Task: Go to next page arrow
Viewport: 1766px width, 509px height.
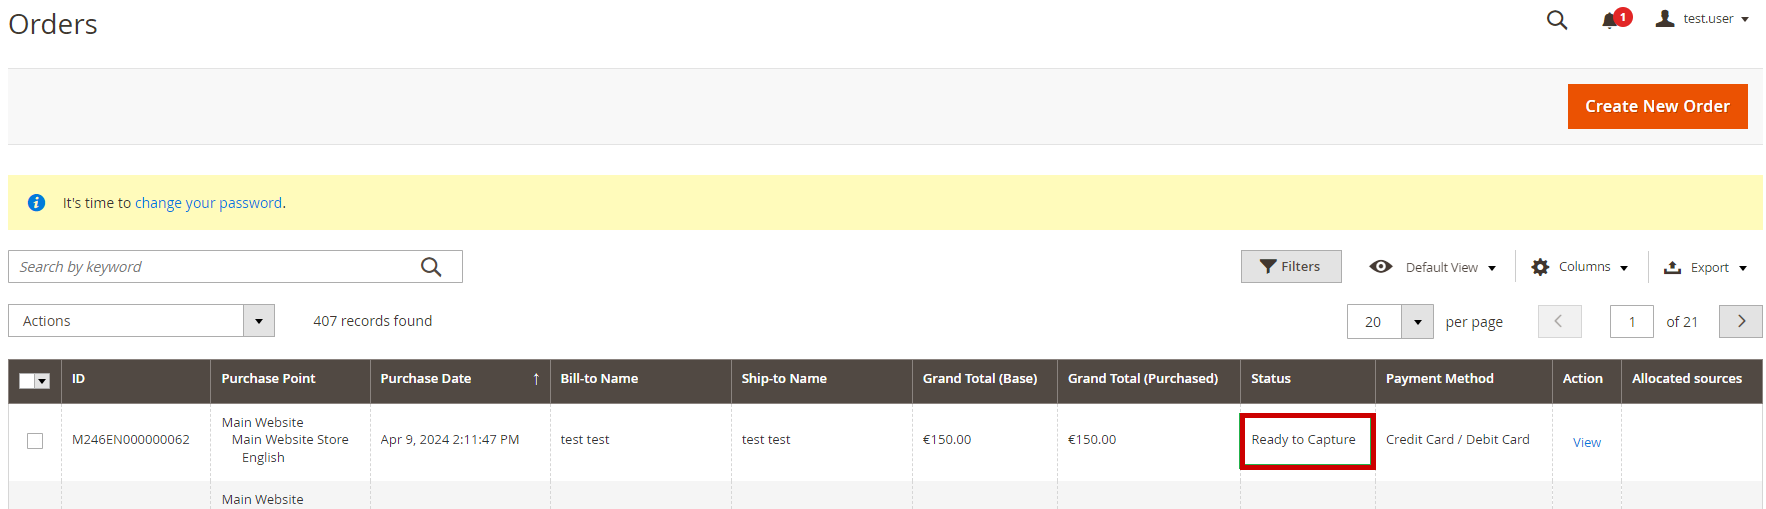Action: pos(1740,321)
